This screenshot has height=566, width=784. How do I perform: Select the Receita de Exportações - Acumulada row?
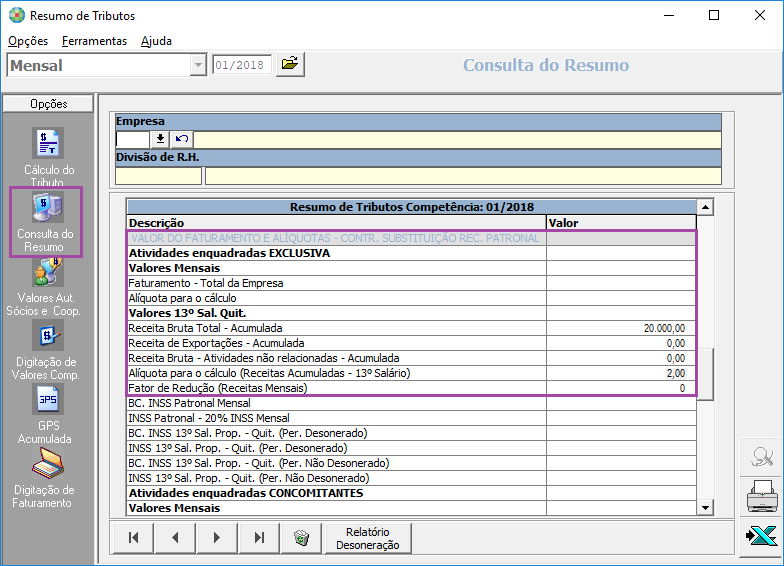pyautogui.click(x=412, y=343)
